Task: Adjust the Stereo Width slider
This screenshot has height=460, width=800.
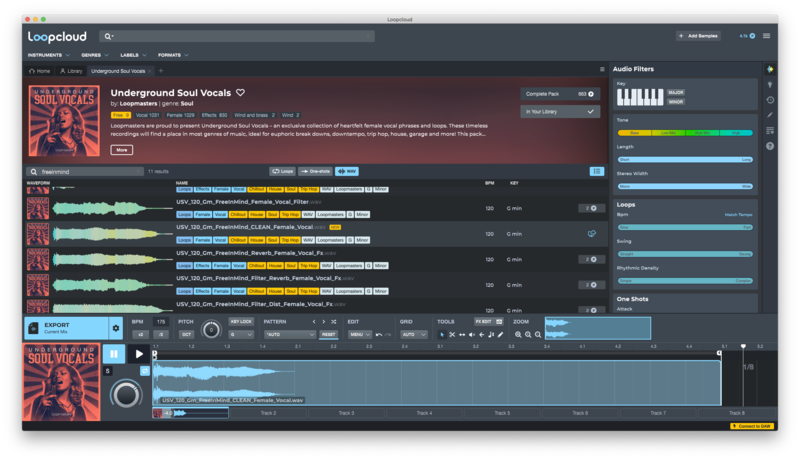Action: click(x=685, y=185)
